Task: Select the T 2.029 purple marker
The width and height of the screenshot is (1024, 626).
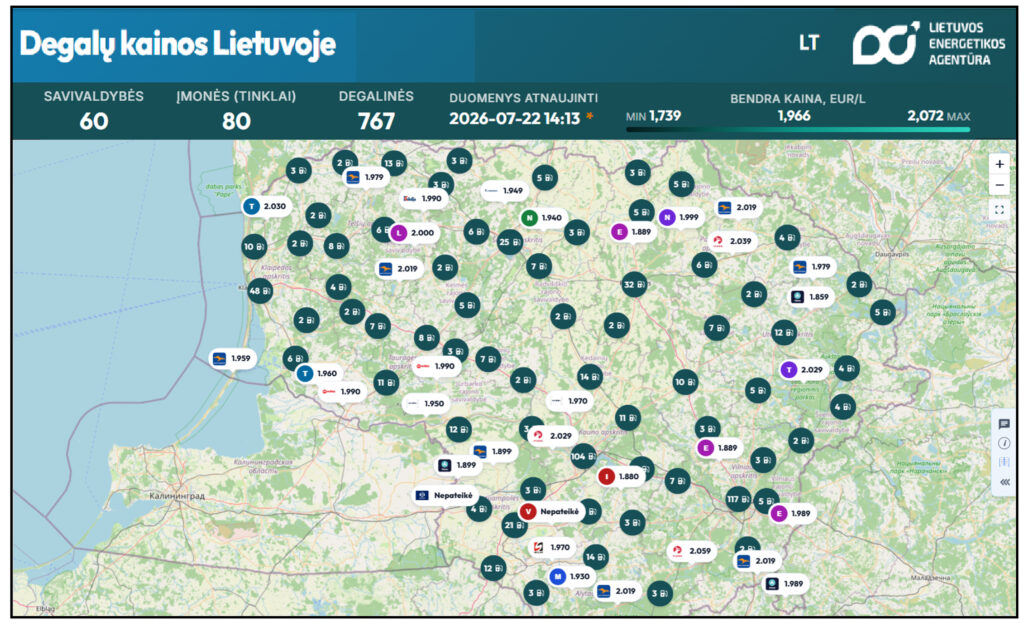Action: 804,369
